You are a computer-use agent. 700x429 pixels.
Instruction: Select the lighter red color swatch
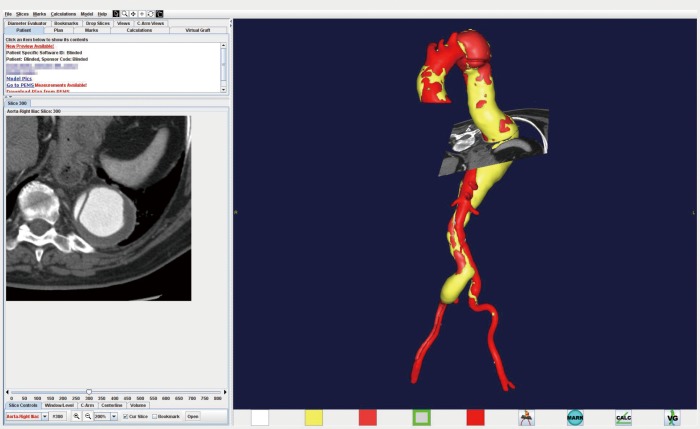pos(368,418)
